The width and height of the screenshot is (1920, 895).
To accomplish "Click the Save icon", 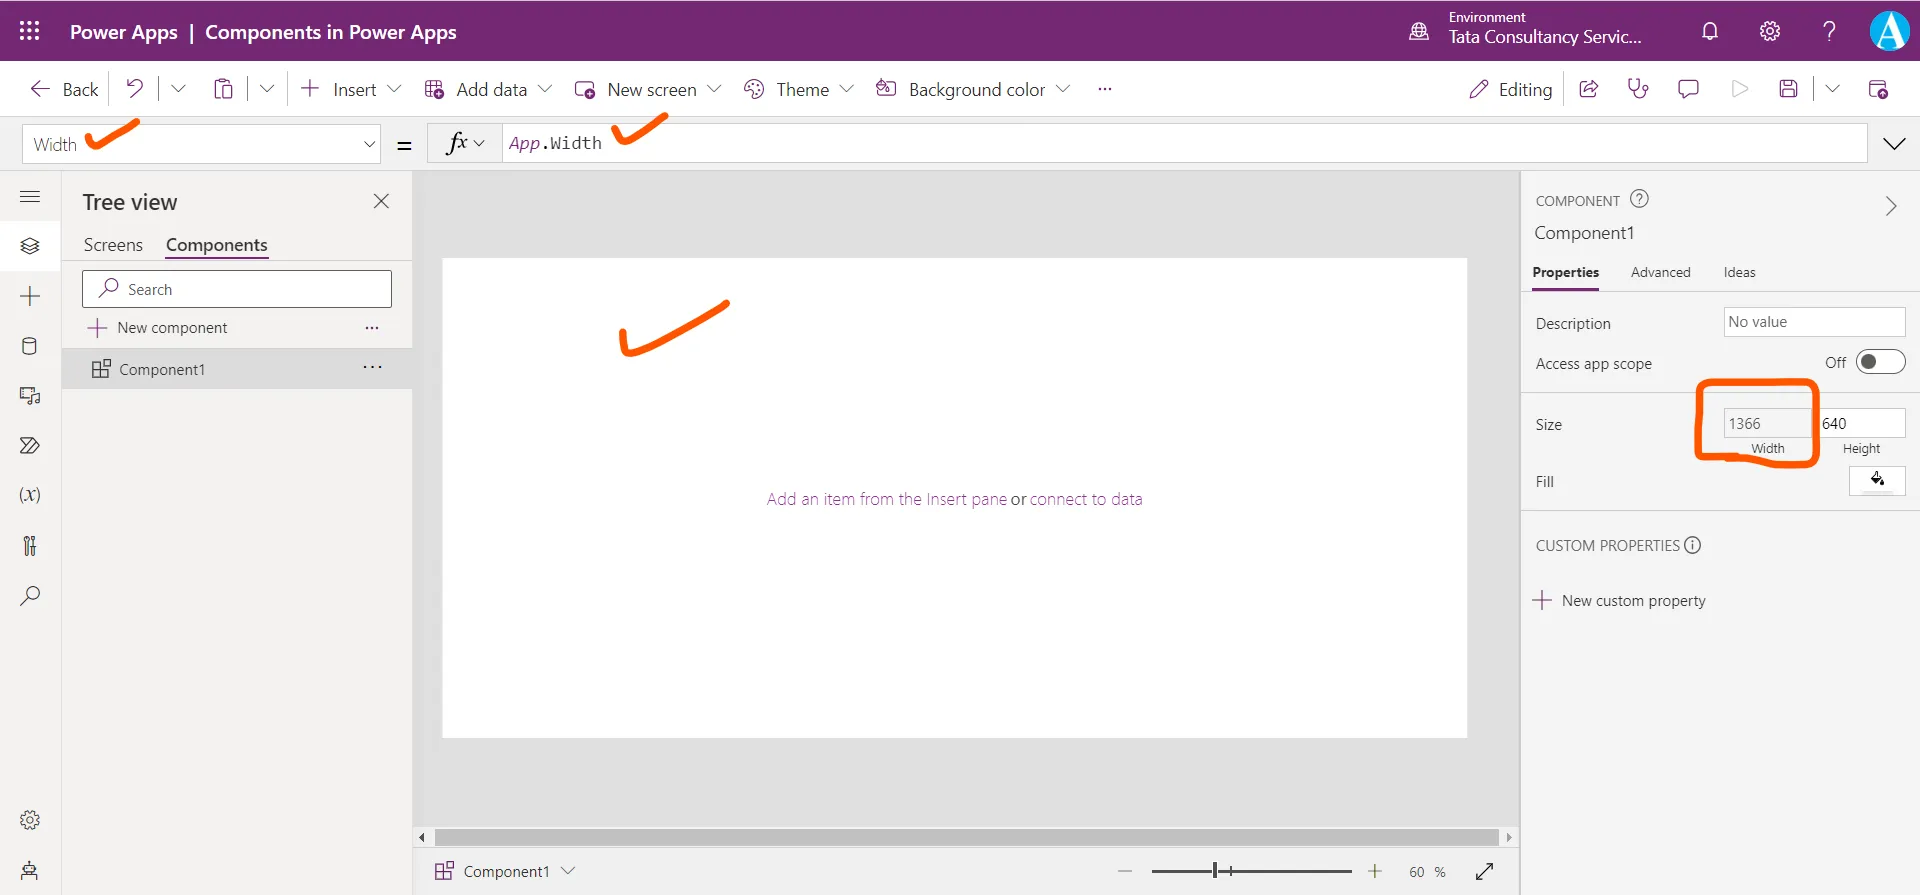I will [1788, 89].
